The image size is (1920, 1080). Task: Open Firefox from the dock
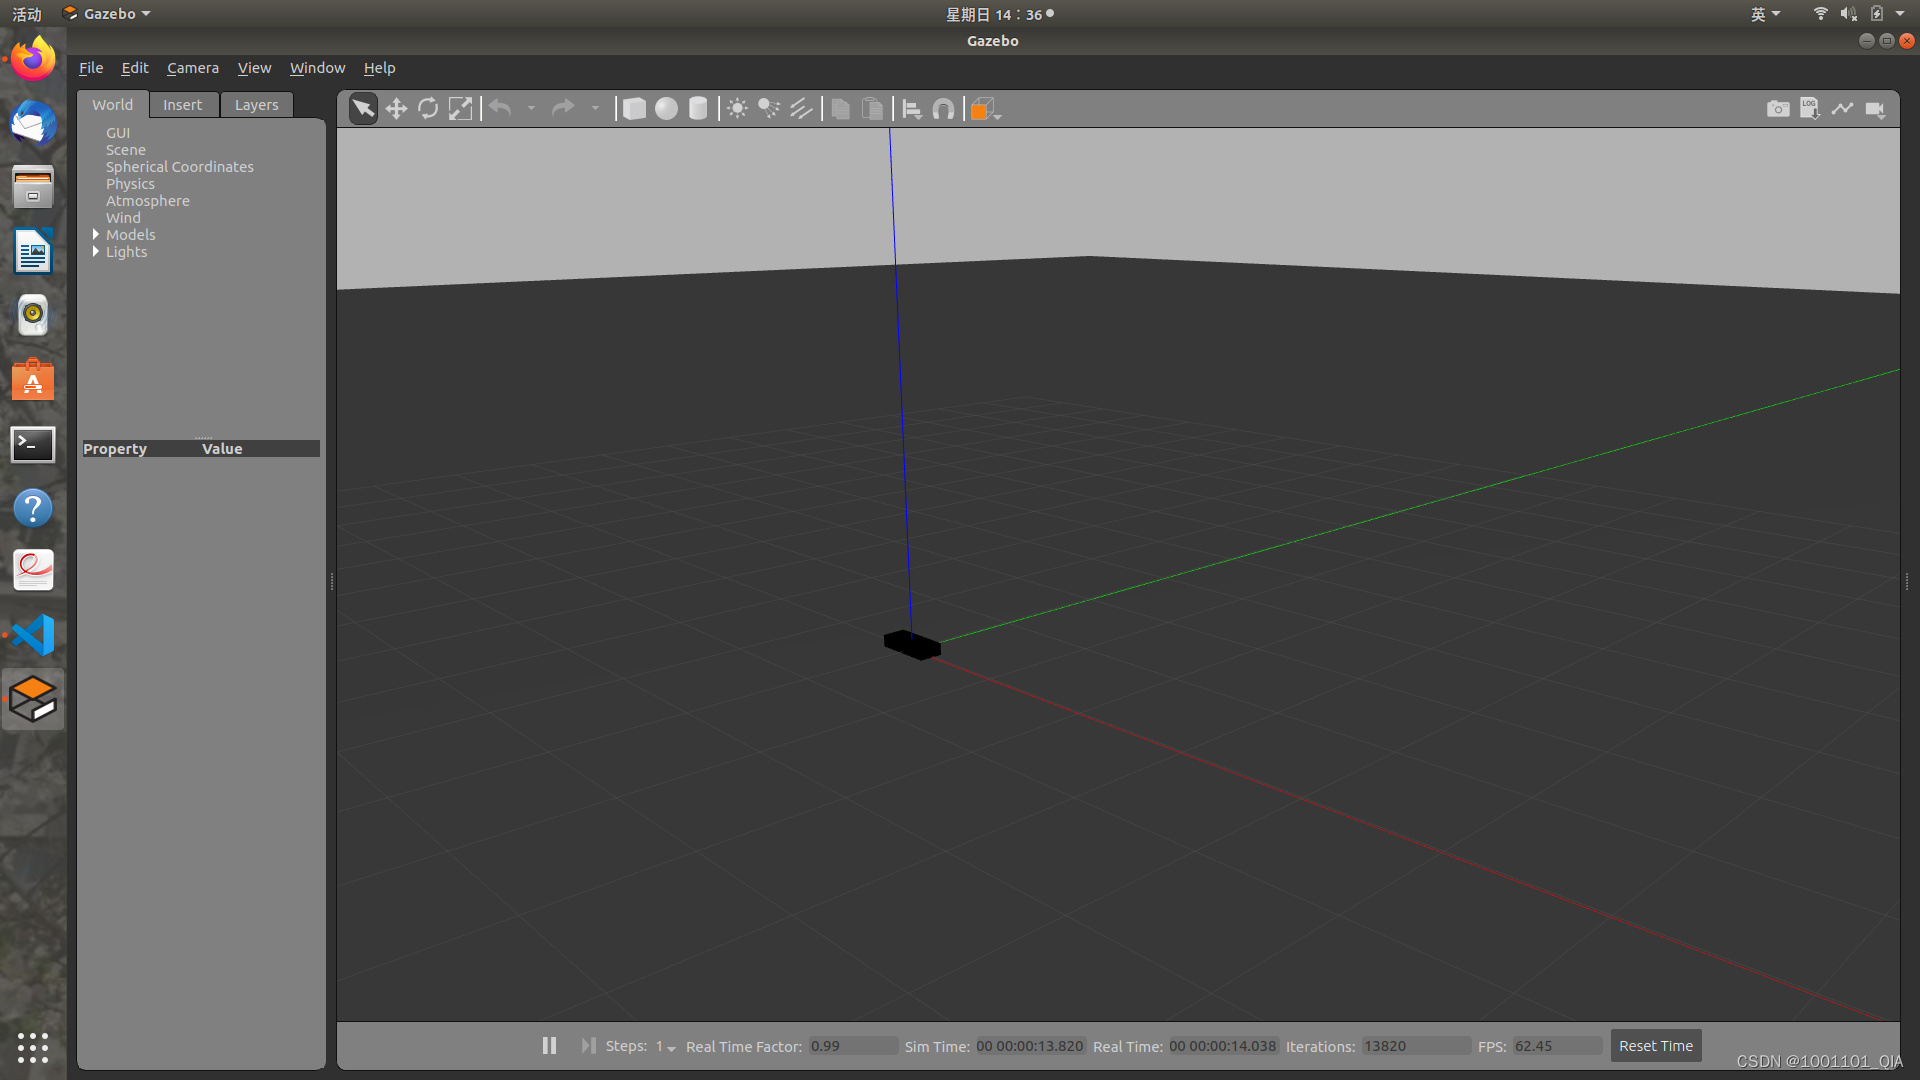(33, 59)
